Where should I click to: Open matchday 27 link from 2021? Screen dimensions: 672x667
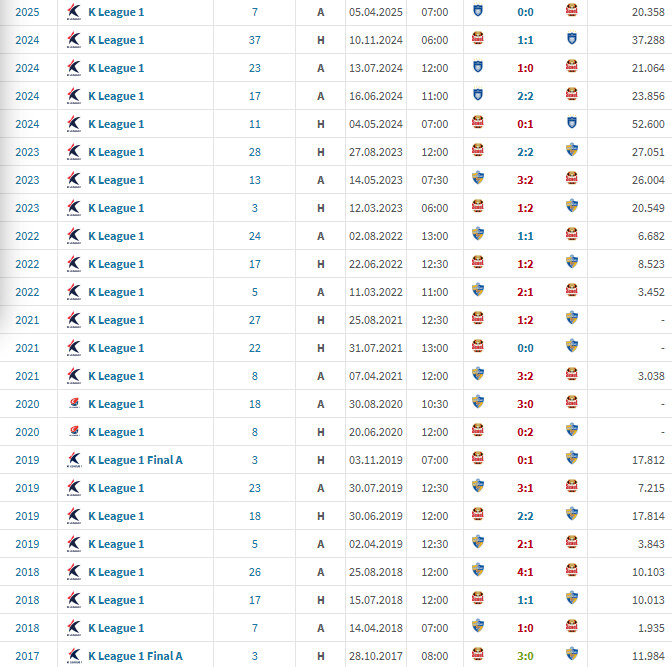coord(255,320)
